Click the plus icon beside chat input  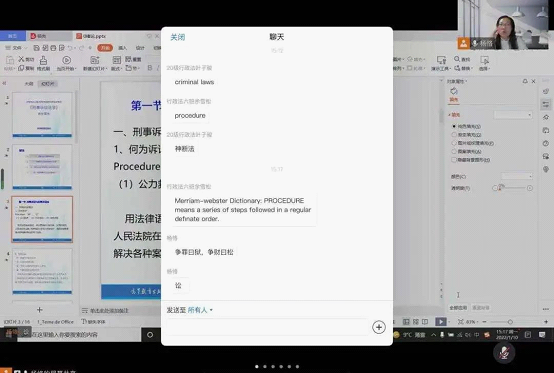pos(379,327)
